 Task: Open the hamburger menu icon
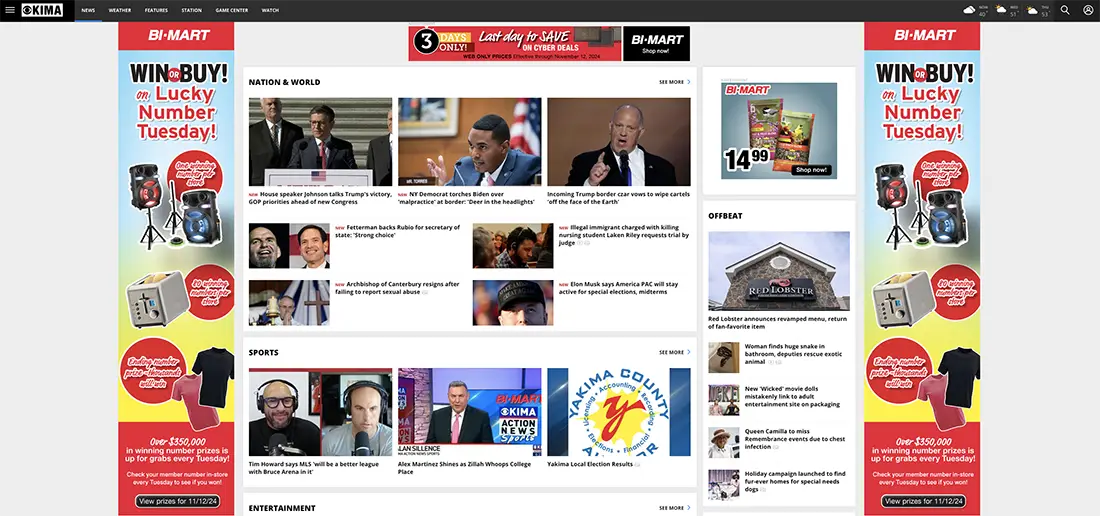(10, 10)
